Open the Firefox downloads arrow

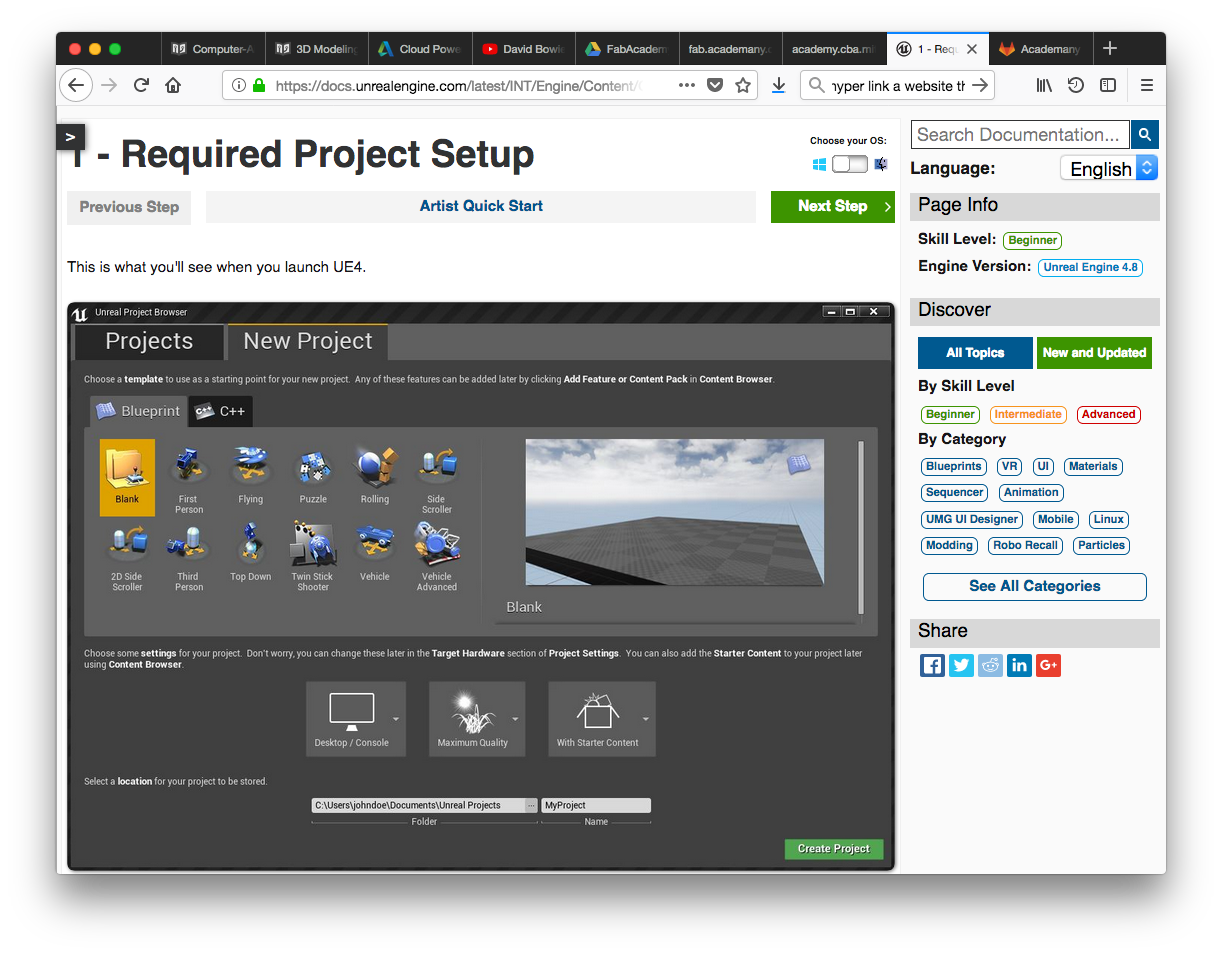pyautogui.click(x=779, y=85)
